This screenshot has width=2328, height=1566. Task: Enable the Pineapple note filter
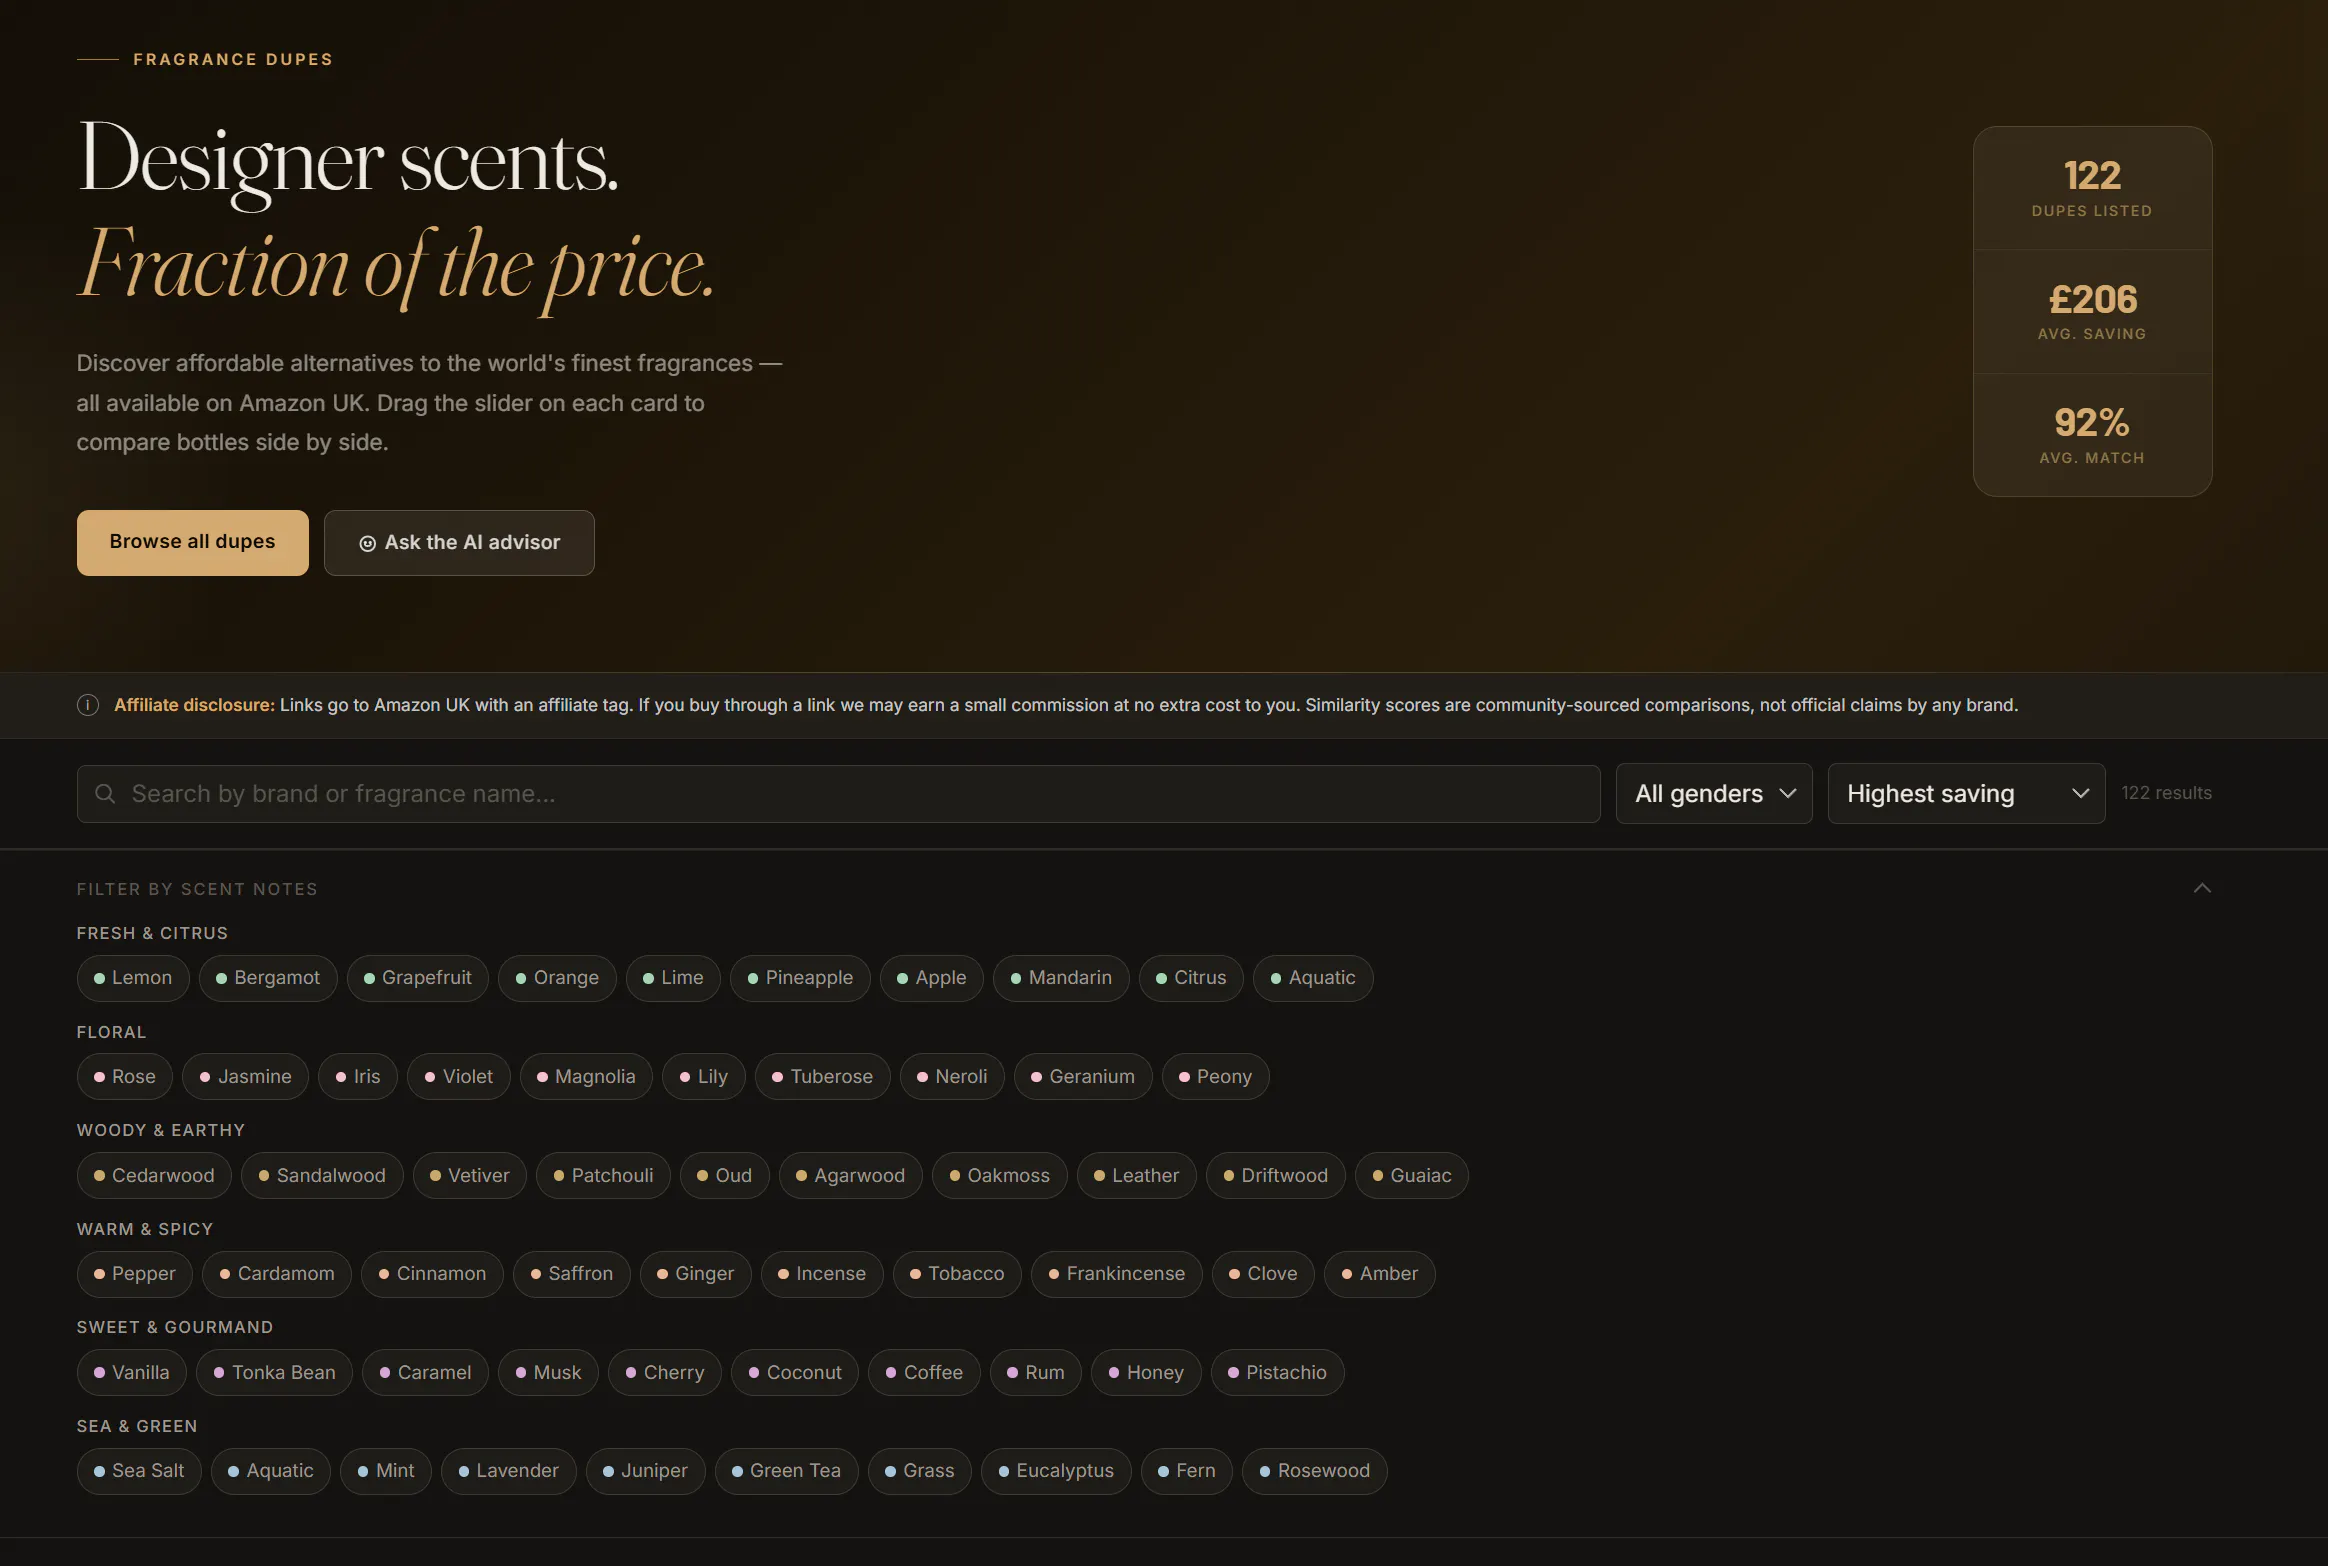coord(800,978)
